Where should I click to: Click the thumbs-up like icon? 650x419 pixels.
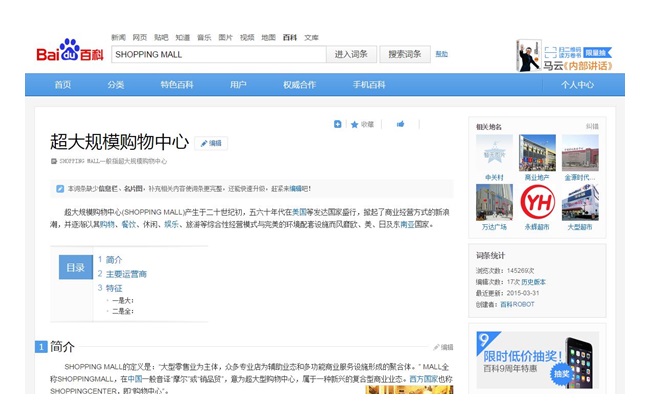tap(400, 124)
